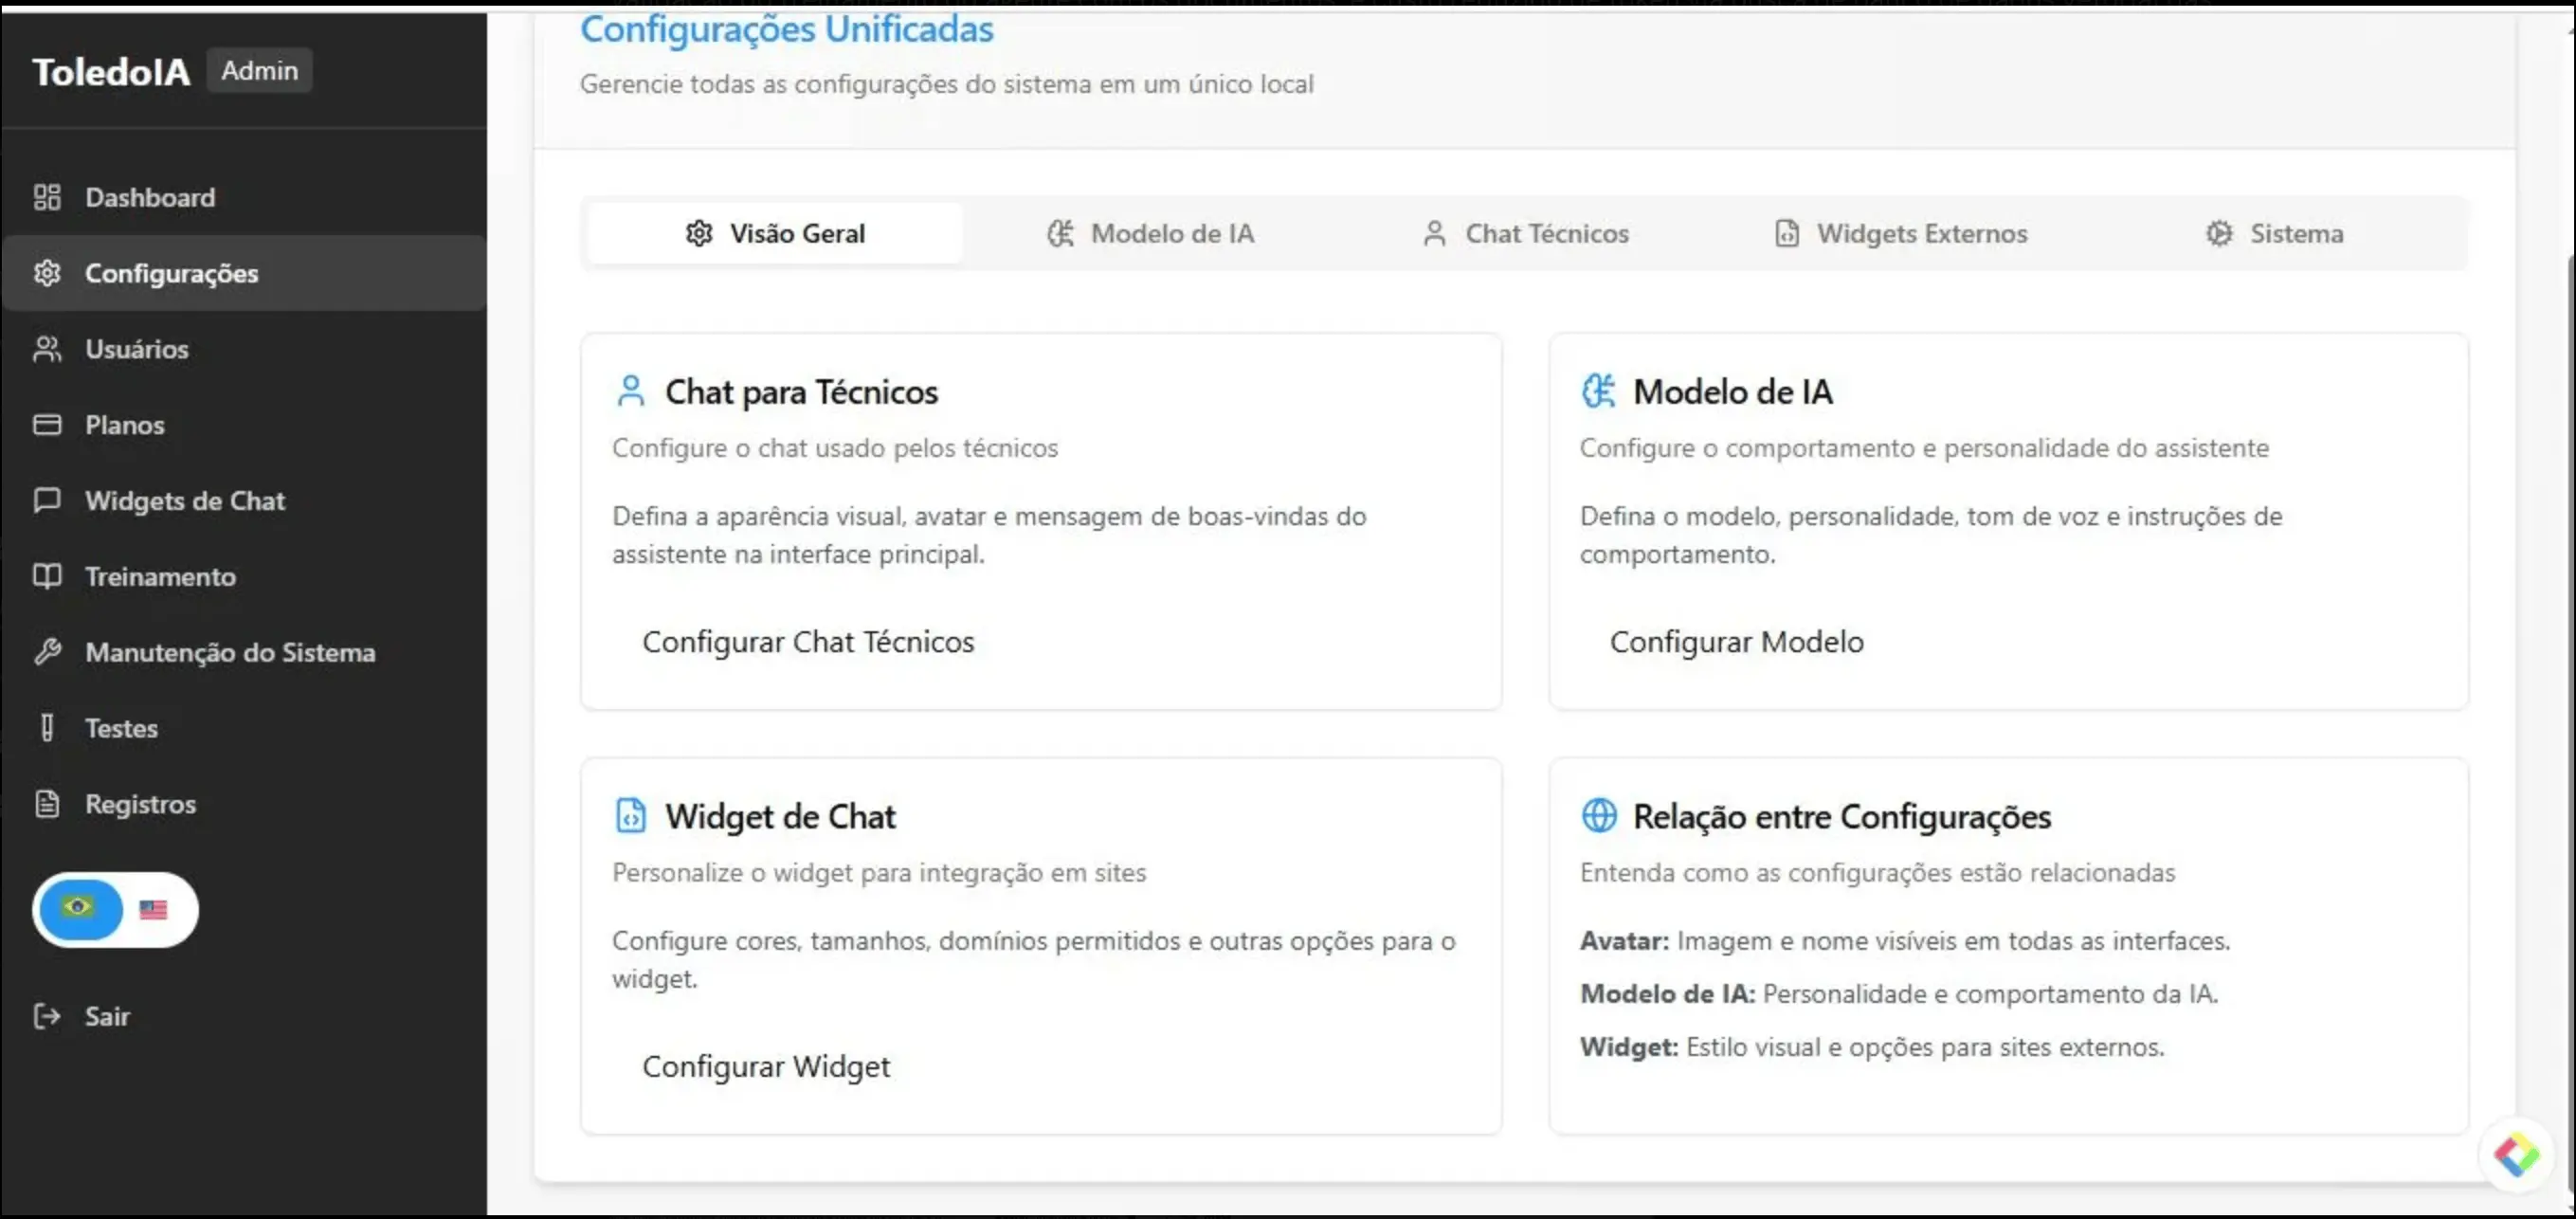The width and height of the screenshot is (2576, 1219).
Task: Click the Configurações gear icon in sidebar
Action: click(x=47, y=273)
